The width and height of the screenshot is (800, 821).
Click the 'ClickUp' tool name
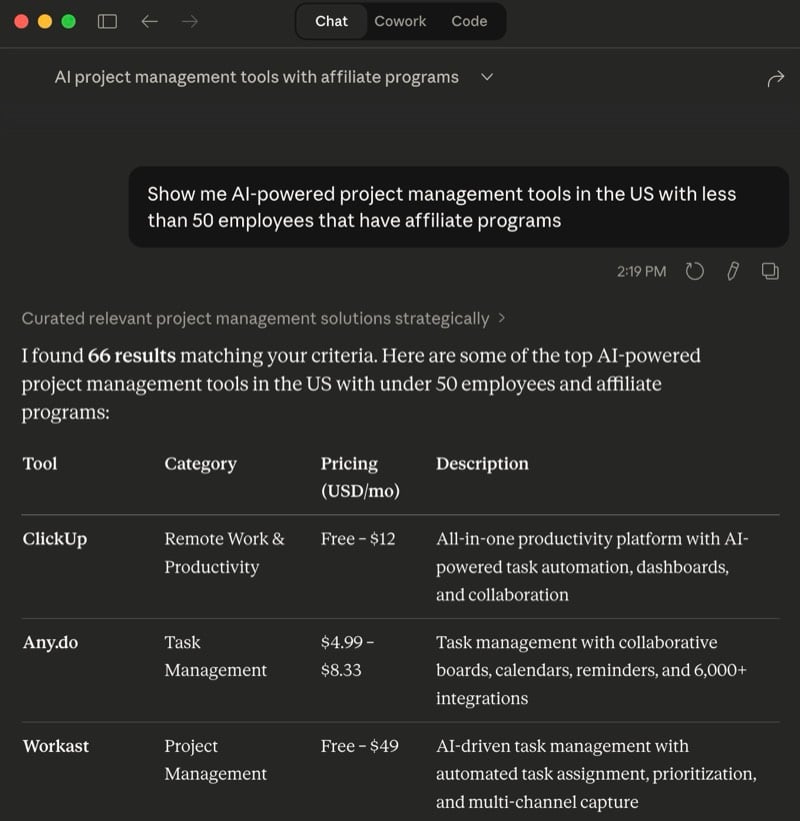pyautogui.click(x=55, y=539)
